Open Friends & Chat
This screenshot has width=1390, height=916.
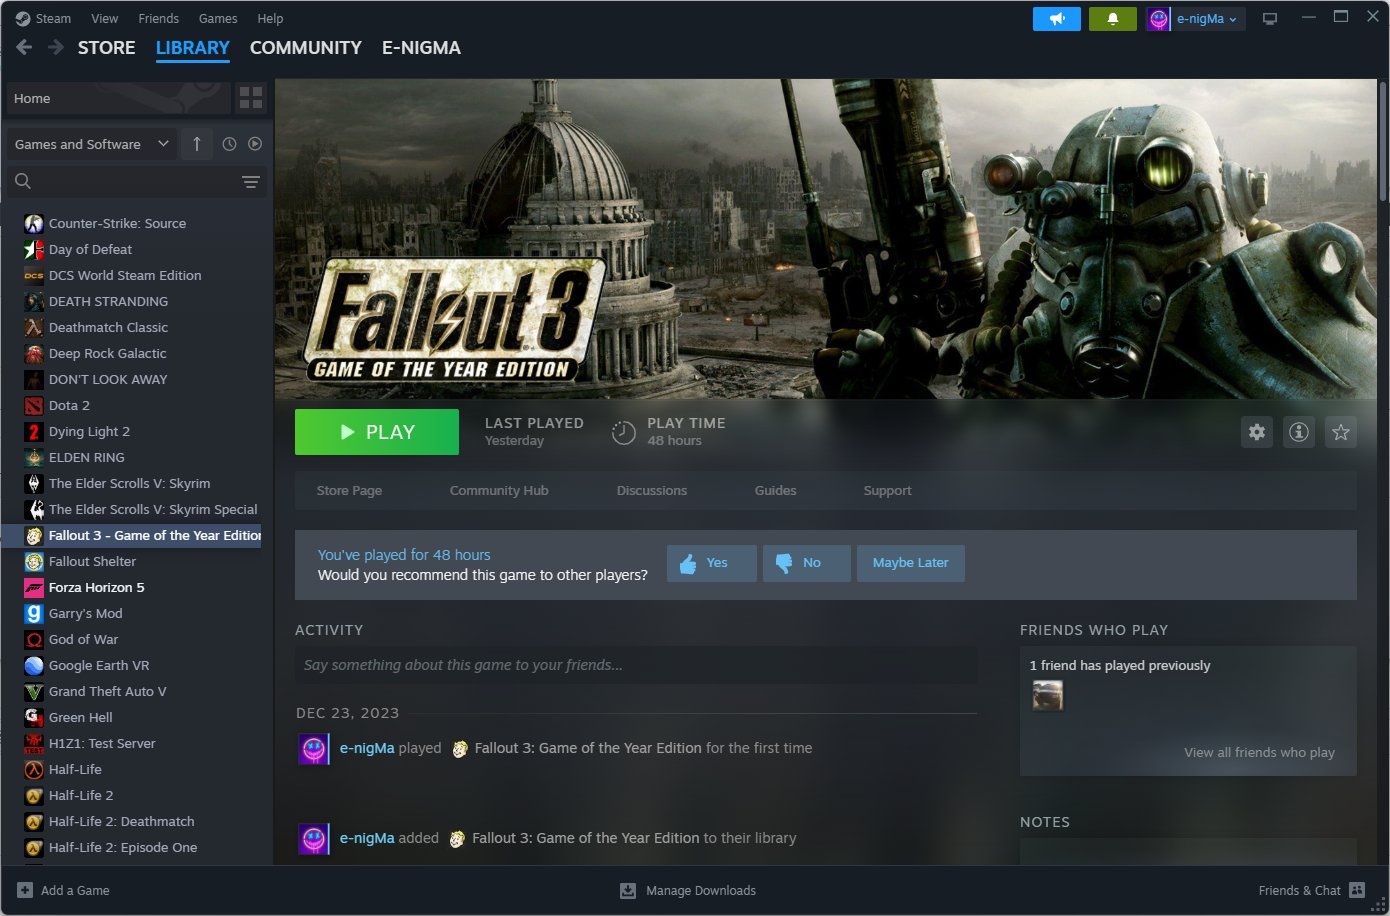(1311, 890)
